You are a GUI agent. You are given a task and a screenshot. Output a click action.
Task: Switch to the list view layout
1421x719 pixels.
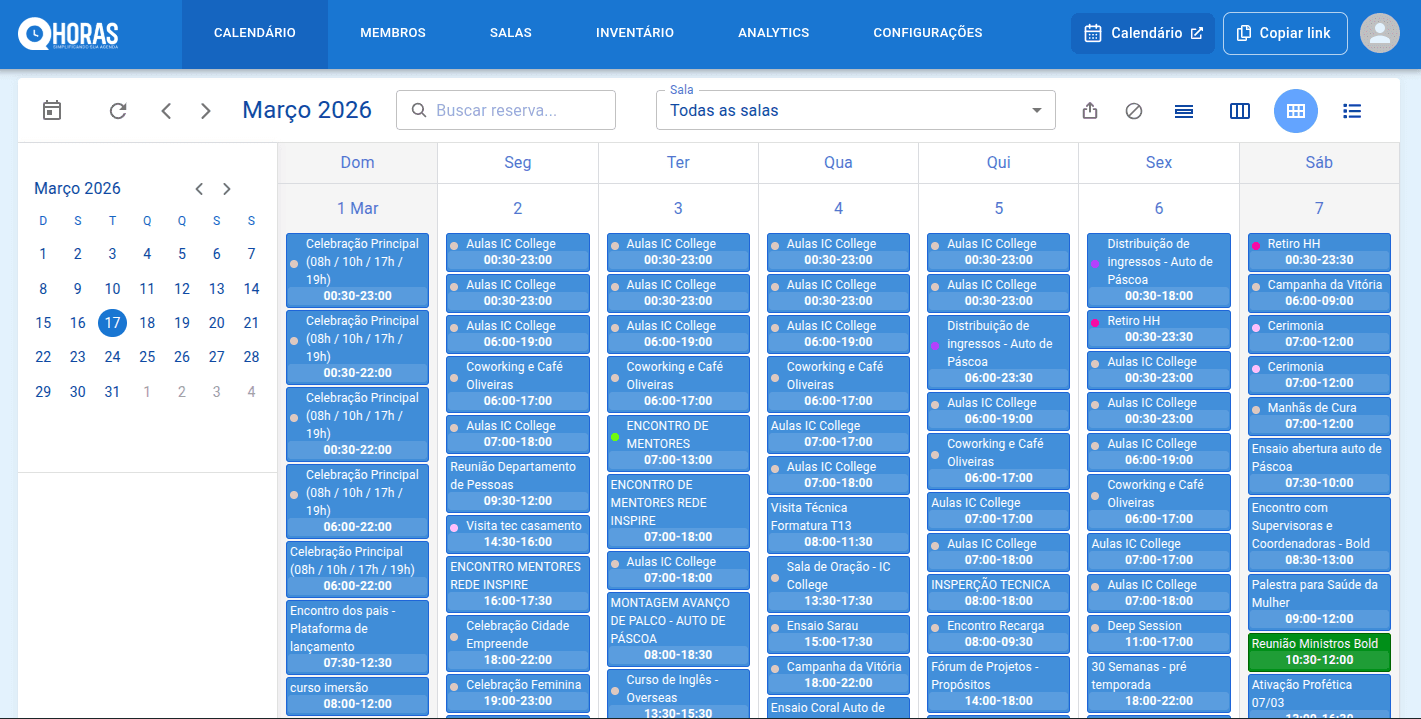tap(1352, 111)
